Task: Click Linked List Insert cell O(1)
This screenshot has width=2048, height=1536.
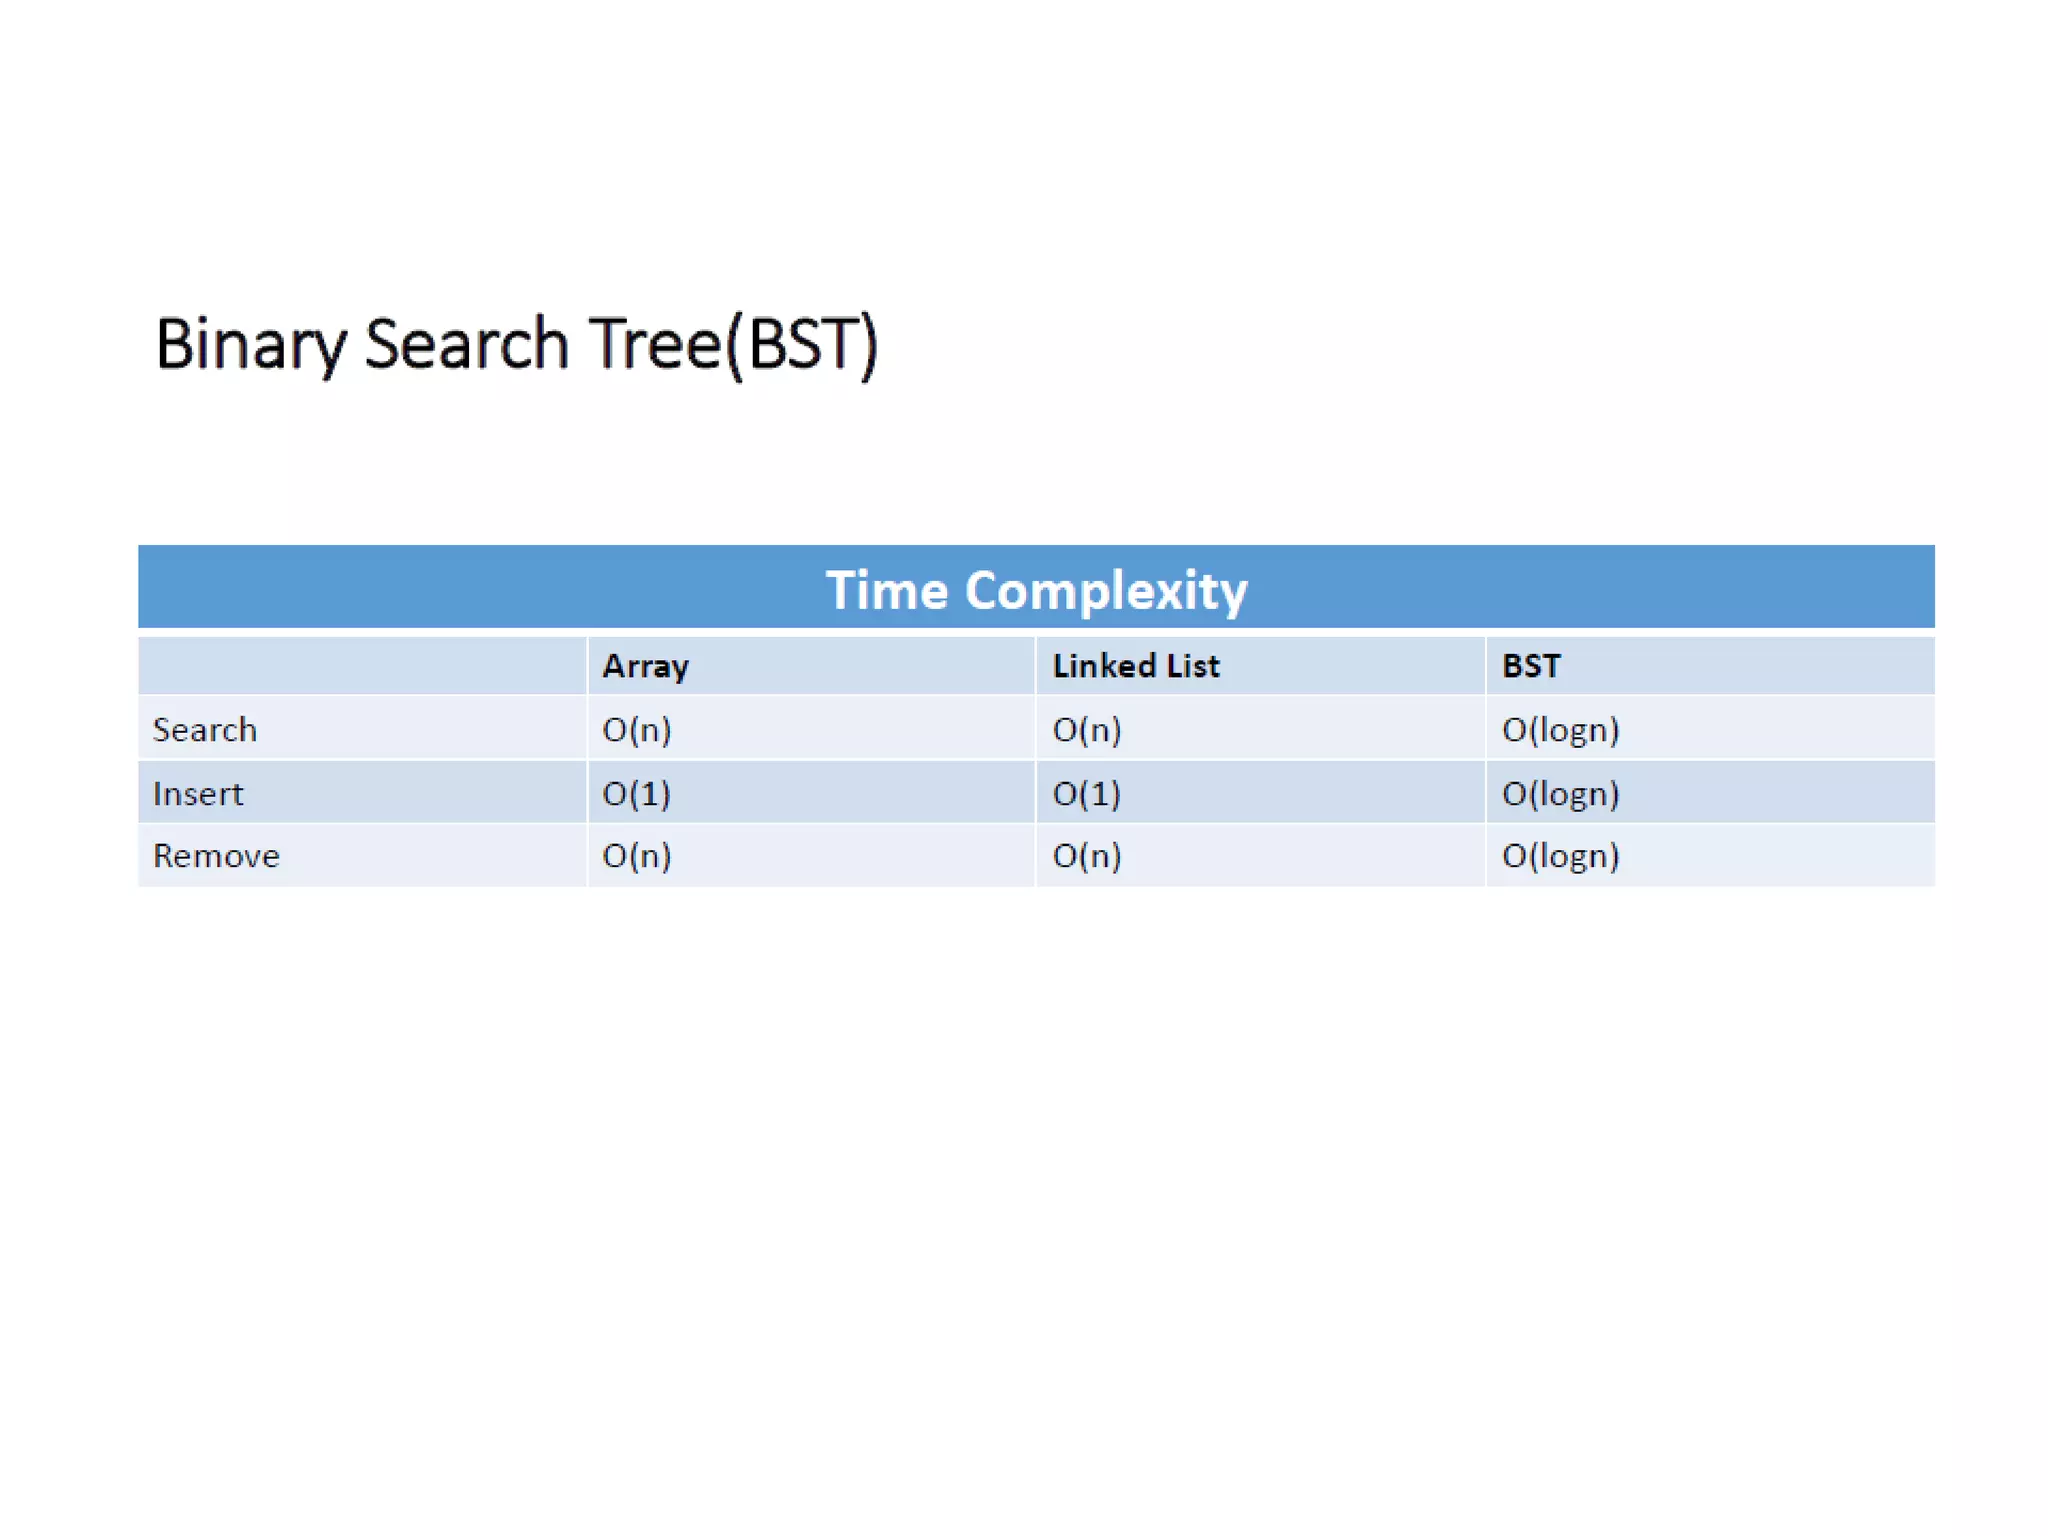Action: (x=1087, y=794)
